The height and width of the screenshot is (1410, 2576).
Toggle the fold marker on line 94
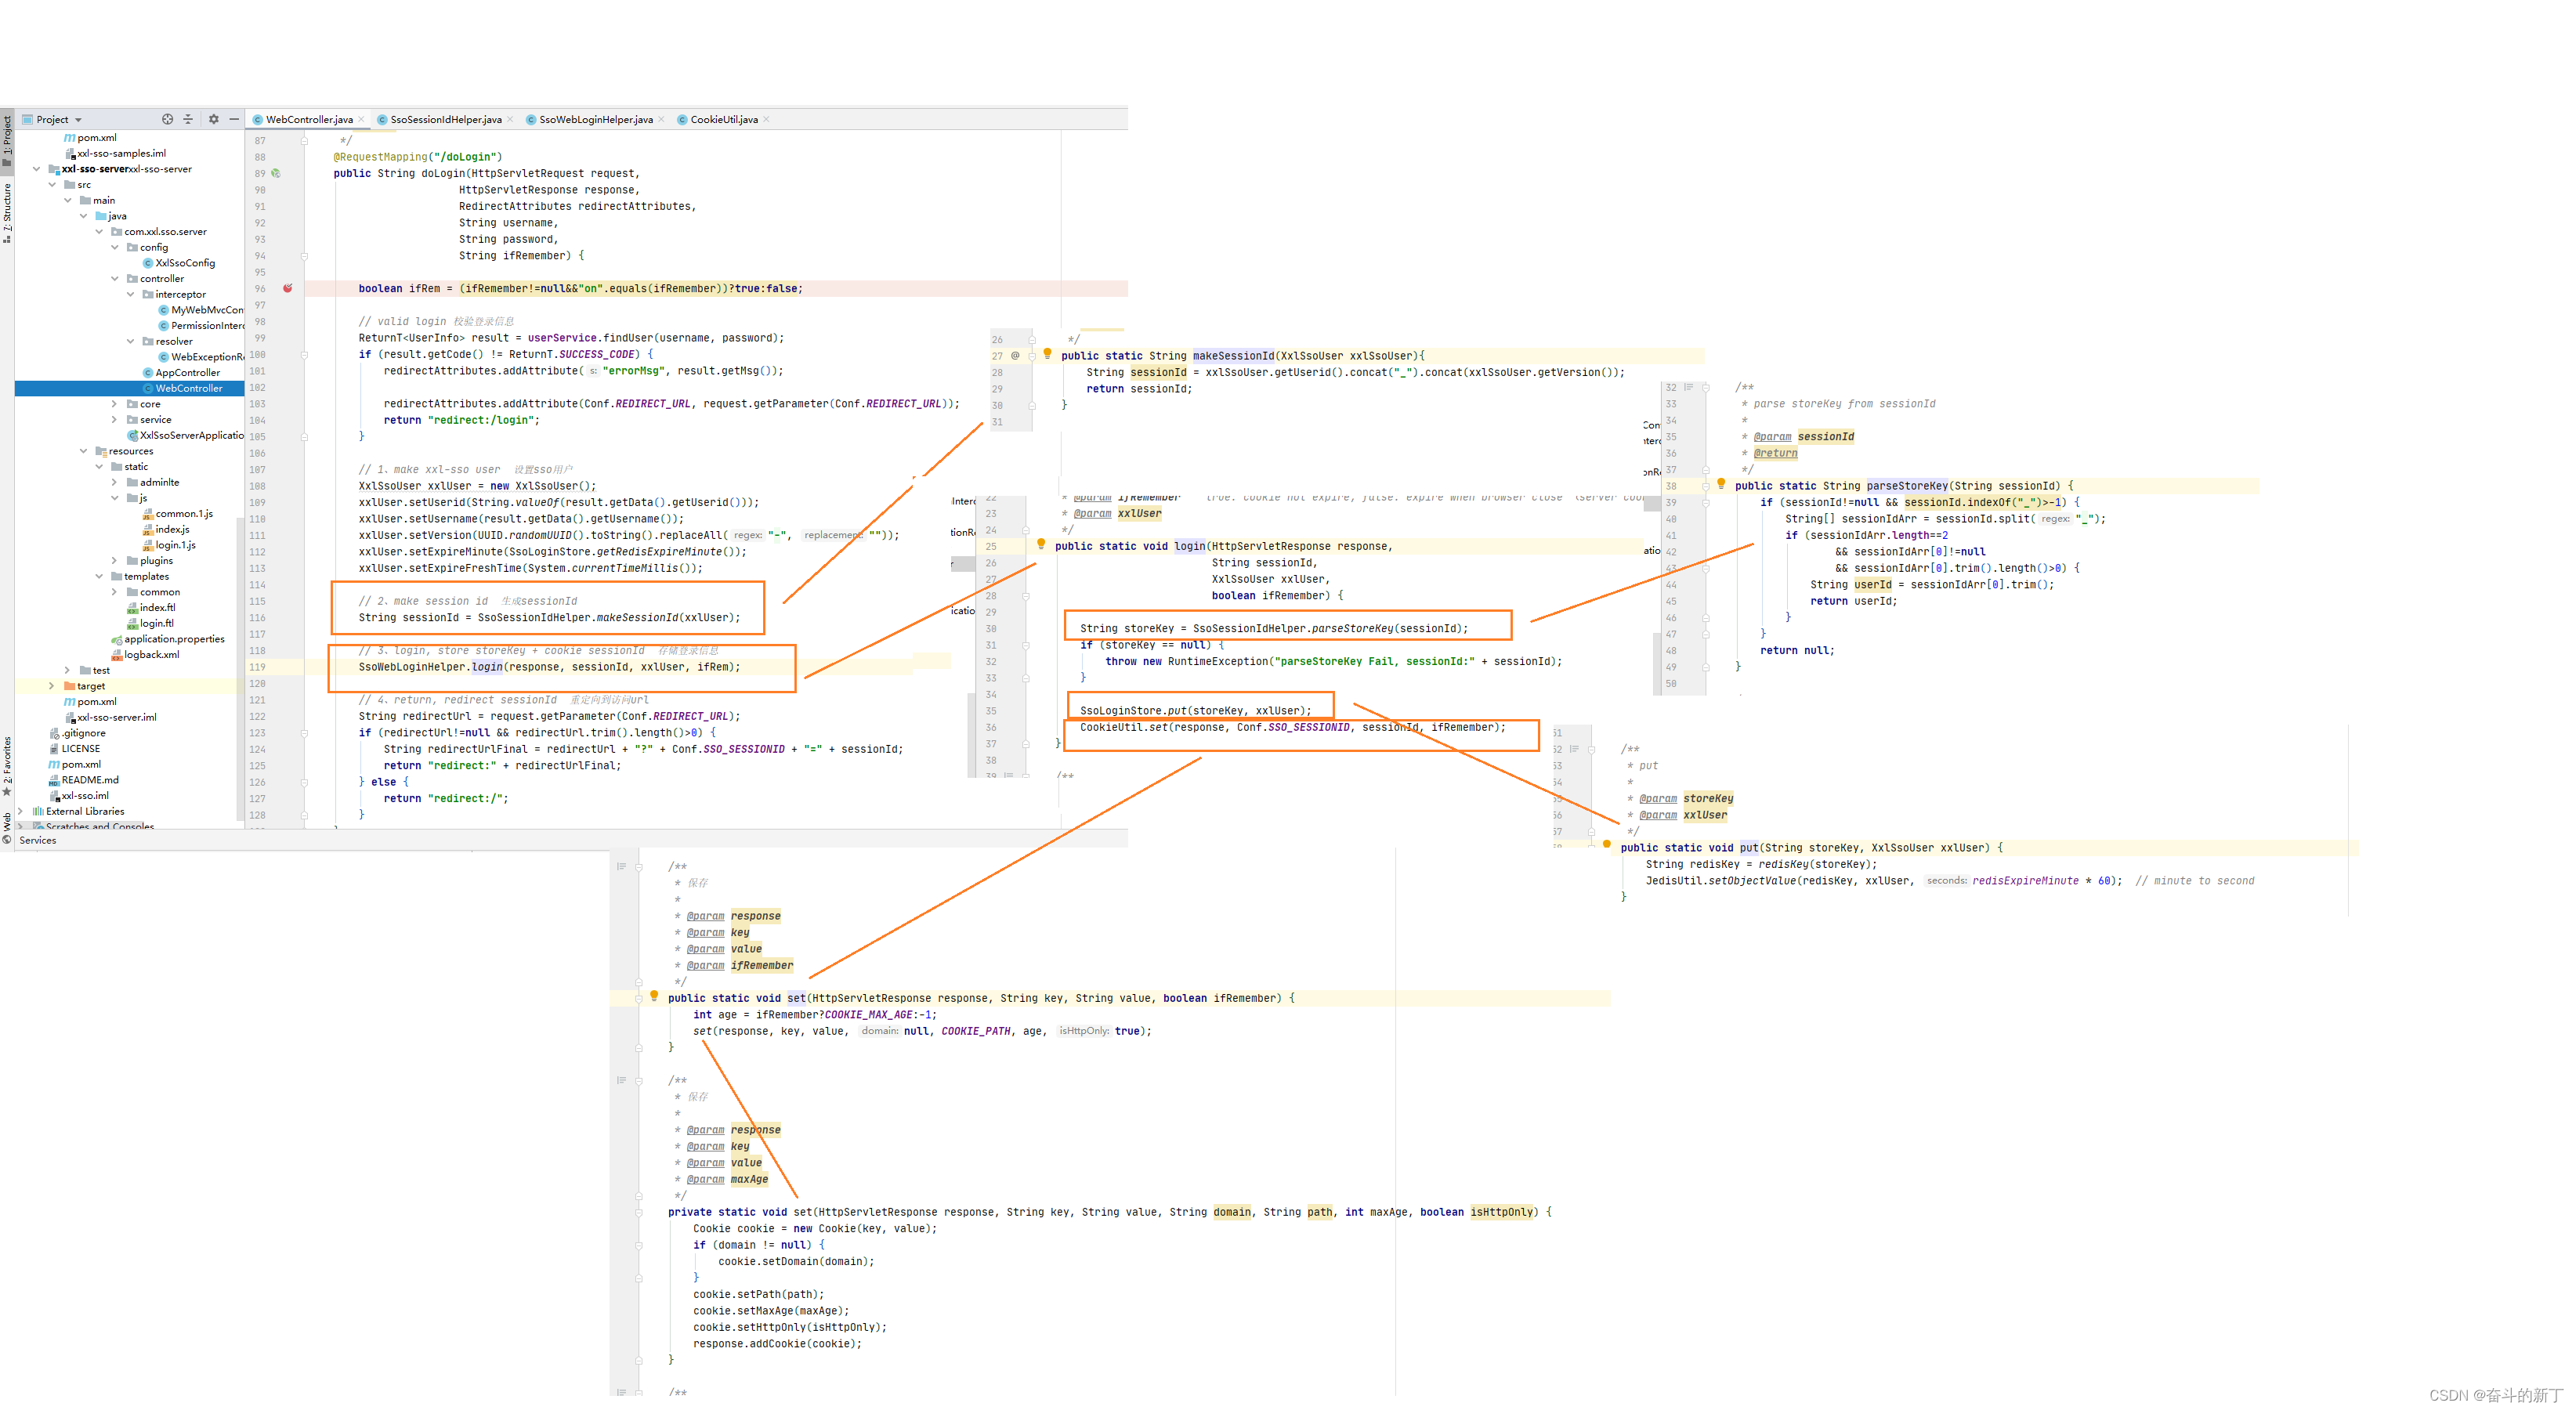[304, 256]
